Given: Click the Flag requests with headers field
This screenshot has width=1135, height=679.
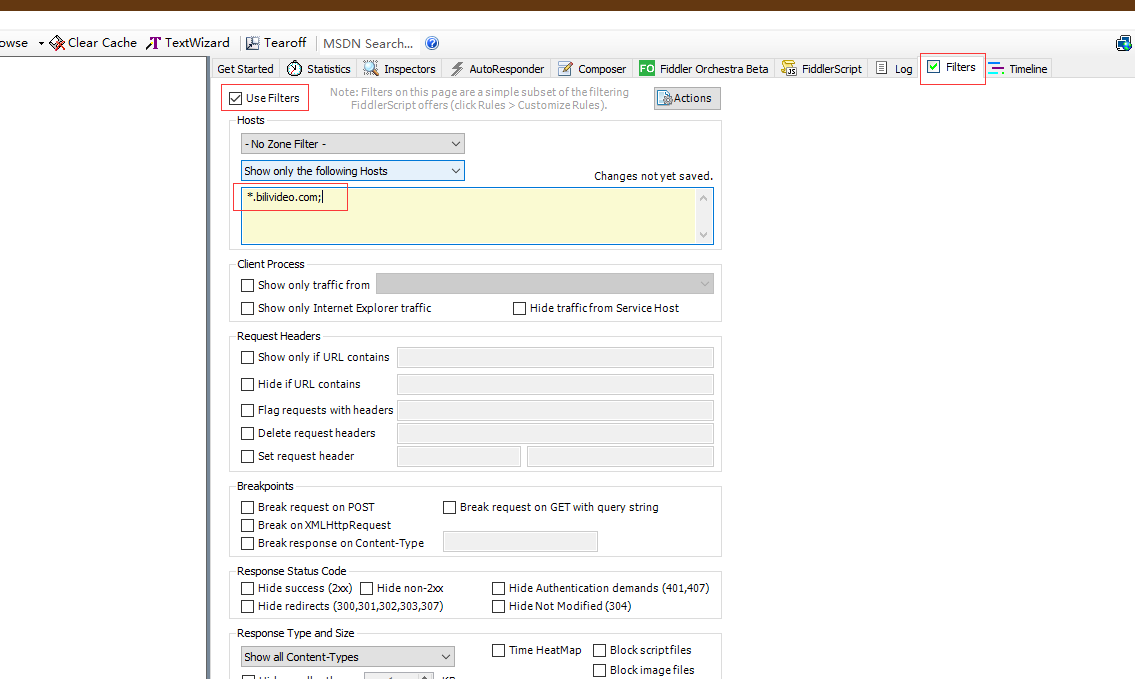Looking at the screenshot, I should tap(555, 410).
